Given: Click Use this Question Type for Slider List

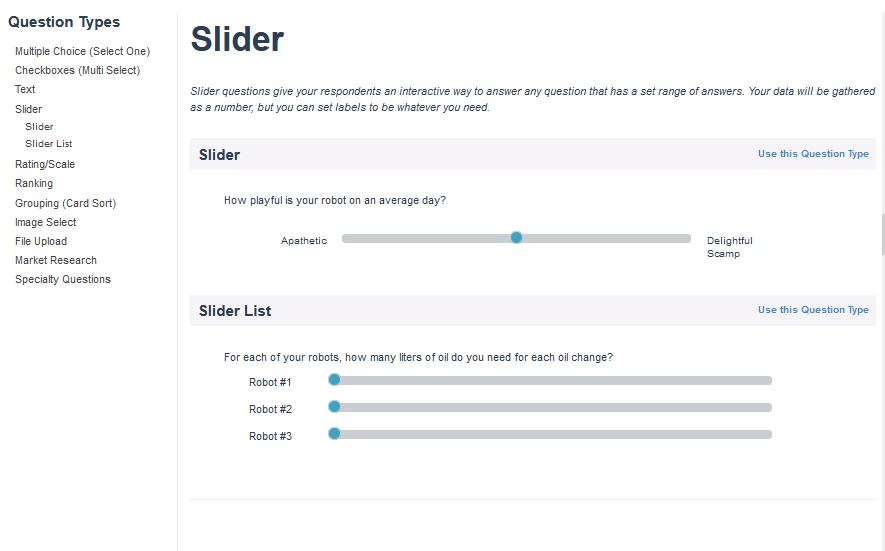Looking at the screenshot, I should coord(813,310).
